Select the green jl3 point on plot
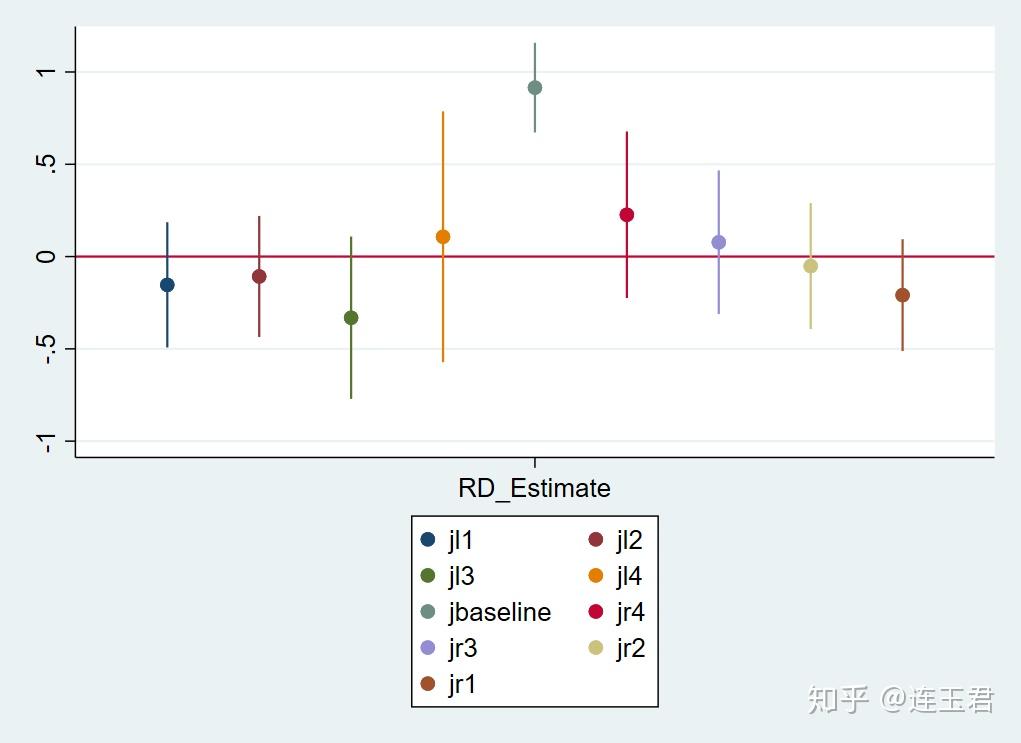 pyautogui.click(x=351, y=318)
